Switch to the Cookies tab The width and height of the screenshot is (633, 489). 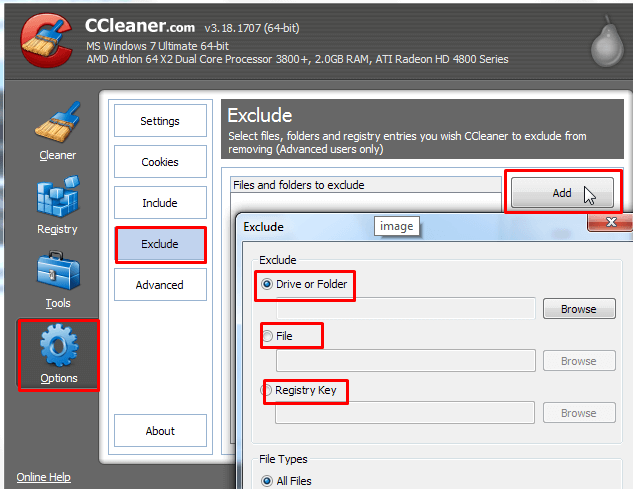click(x=160, y=162)
